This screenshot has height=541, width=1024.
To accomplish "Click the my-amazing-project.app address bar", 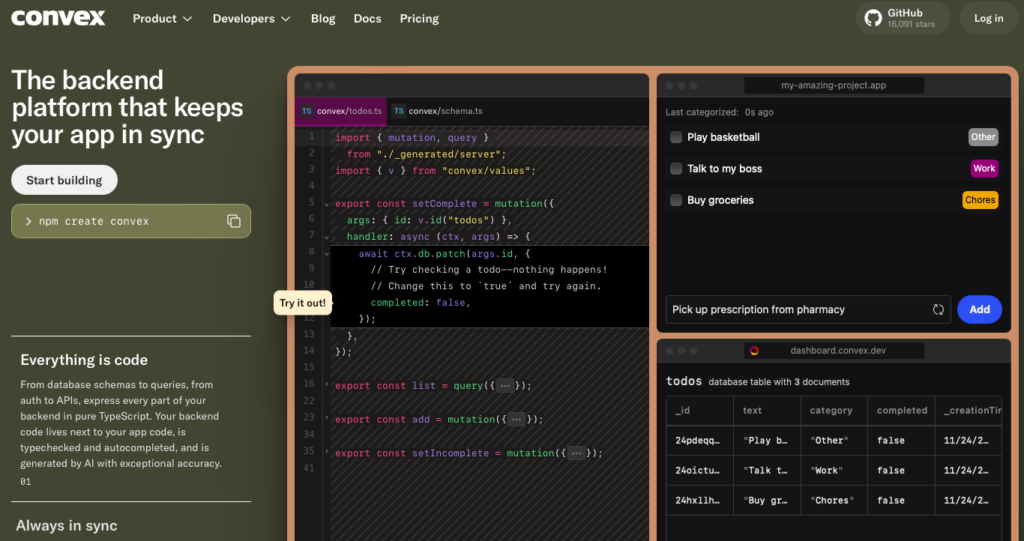I will click(834, 86).
